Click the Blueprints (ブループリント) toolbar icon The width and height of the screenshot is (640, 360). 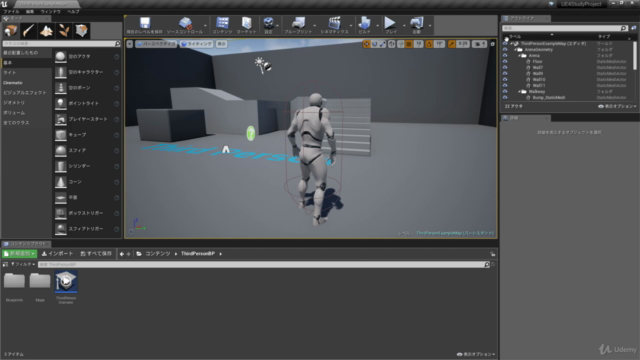(298, 23)
